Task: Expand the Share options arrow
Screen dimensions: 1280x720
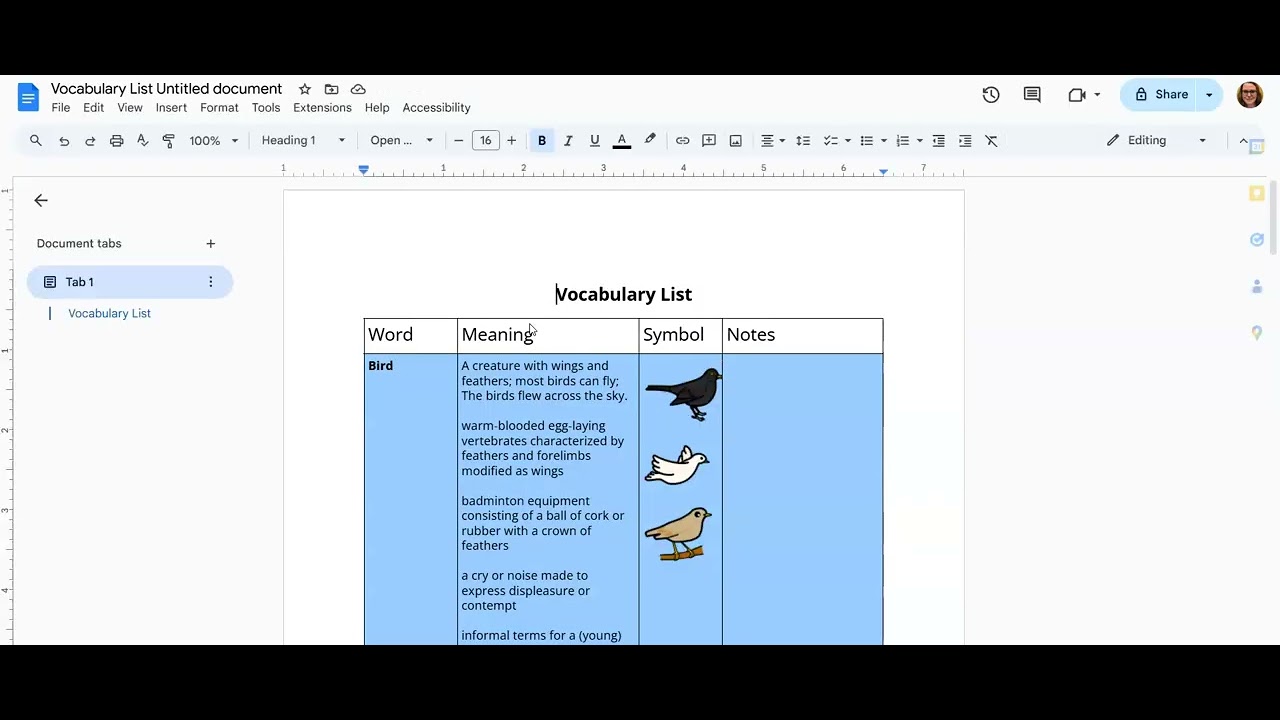Action: click(x=1209, y=95)
